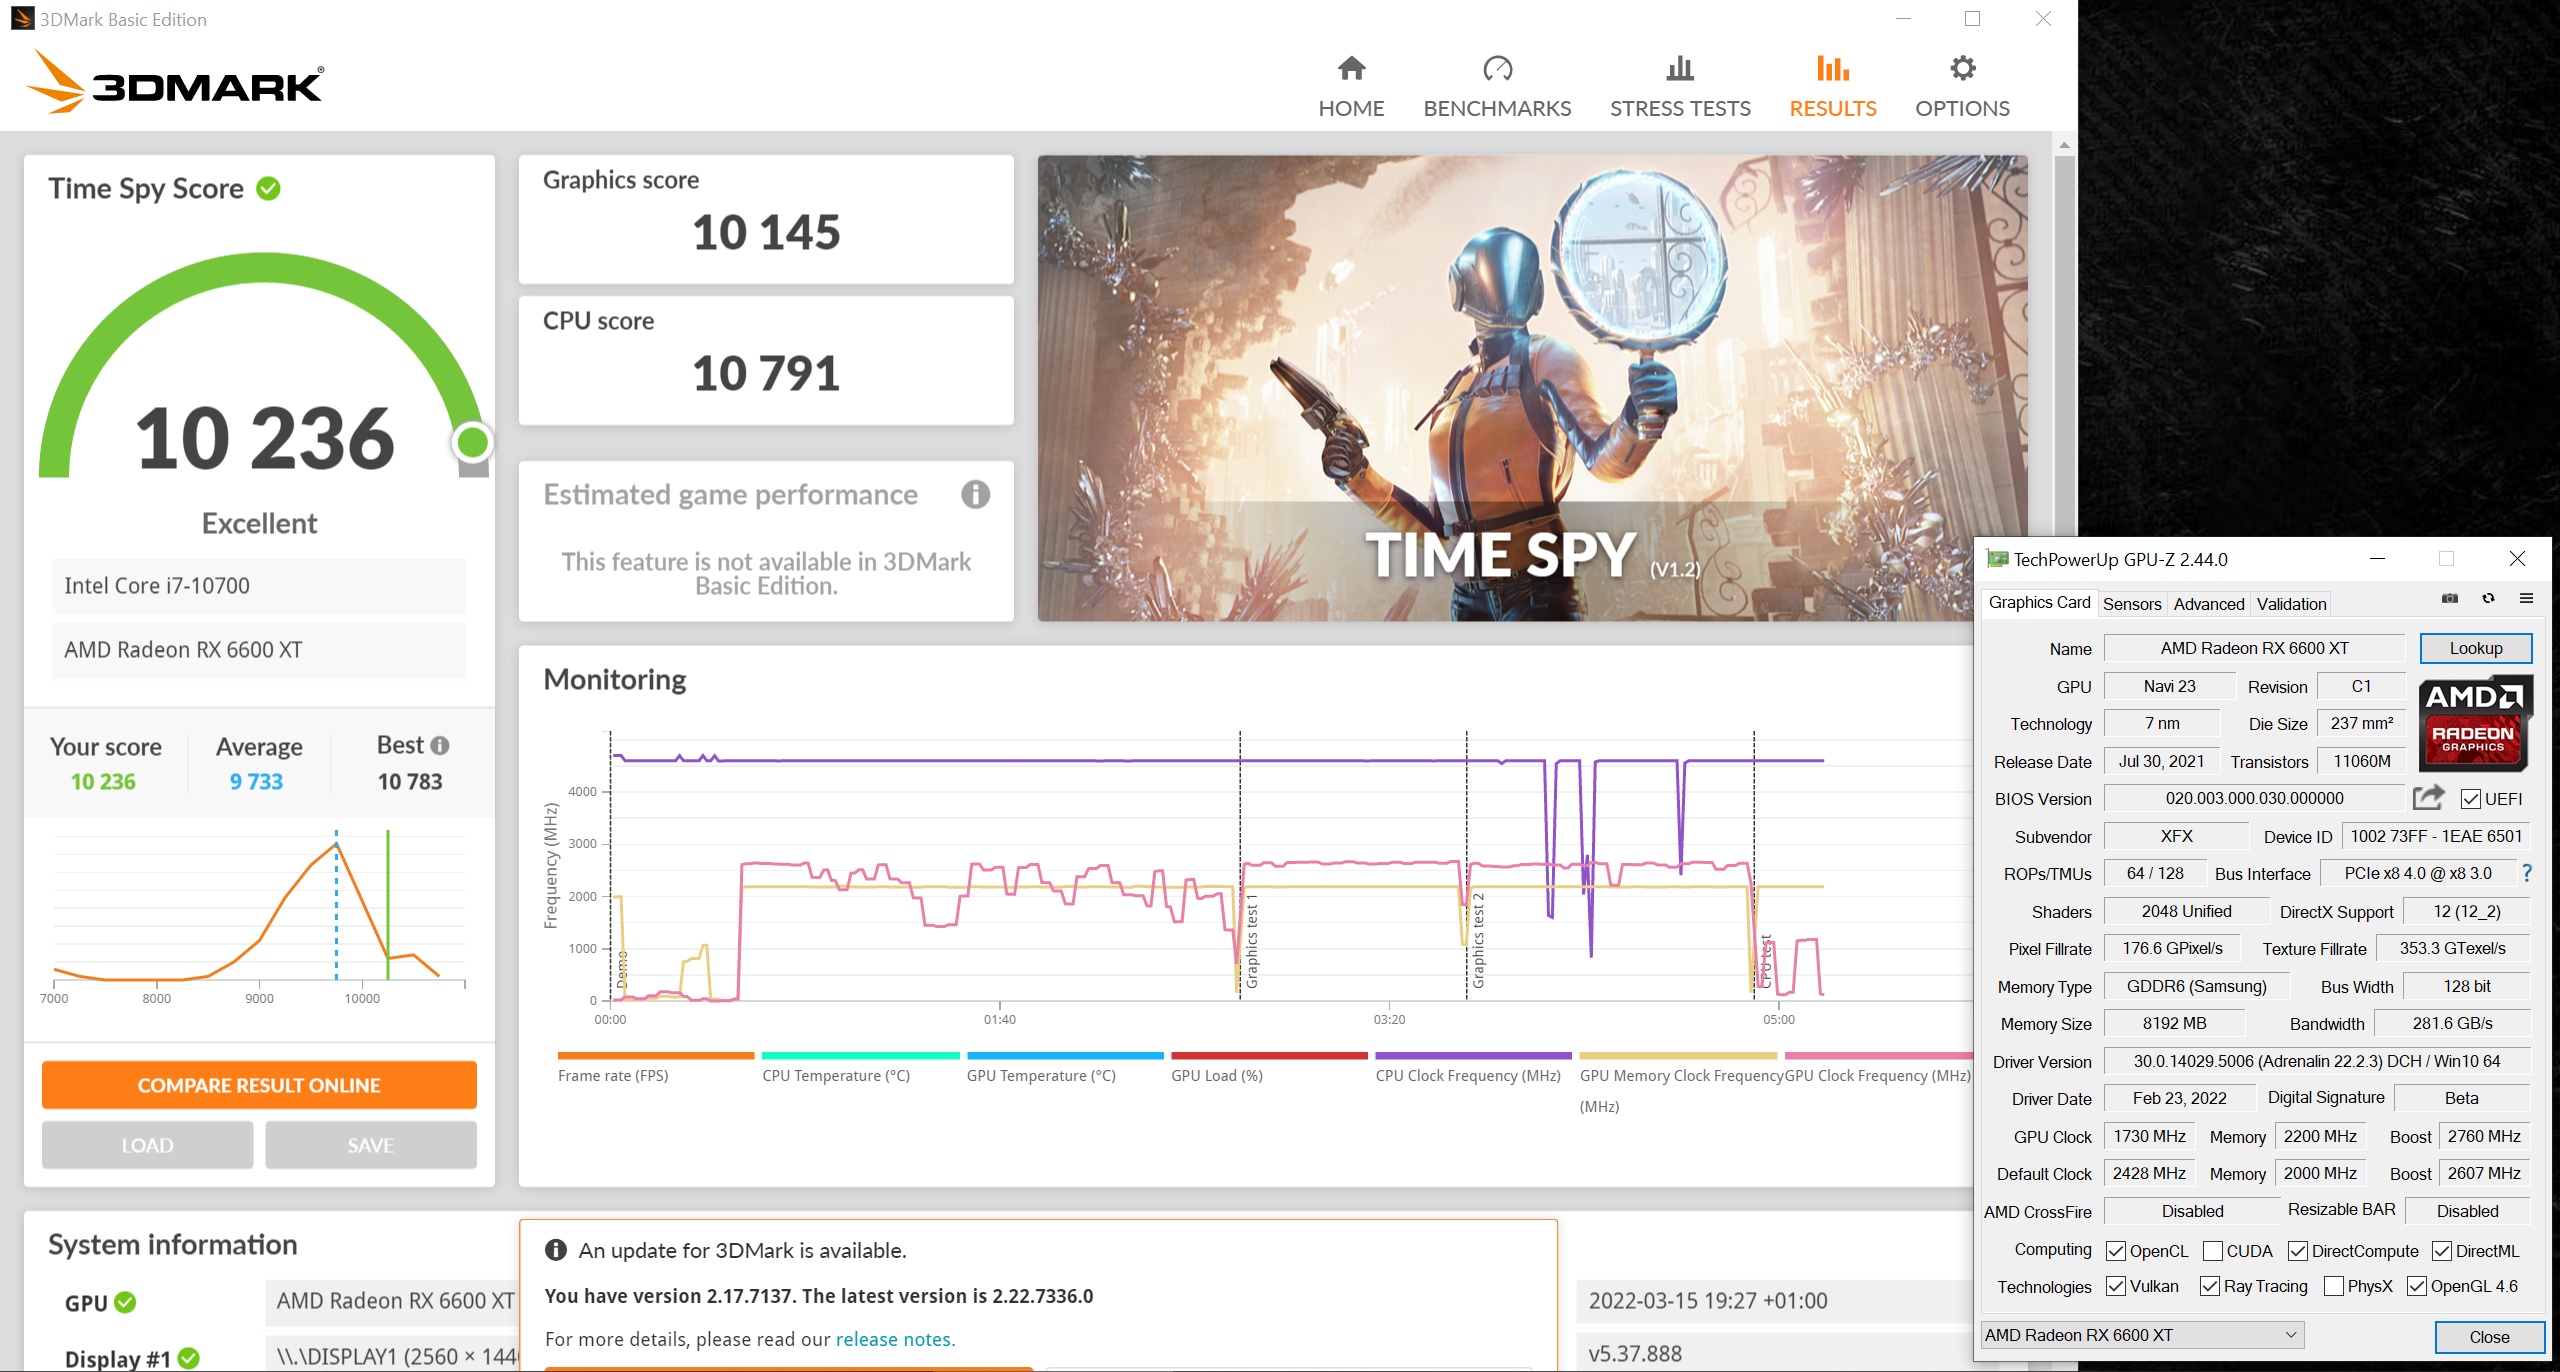Image resolution: width=2560 pixels, height=1372 pixels.
Task: Click GPU-Z refresh icon
Action: (x=2488, y=599)
